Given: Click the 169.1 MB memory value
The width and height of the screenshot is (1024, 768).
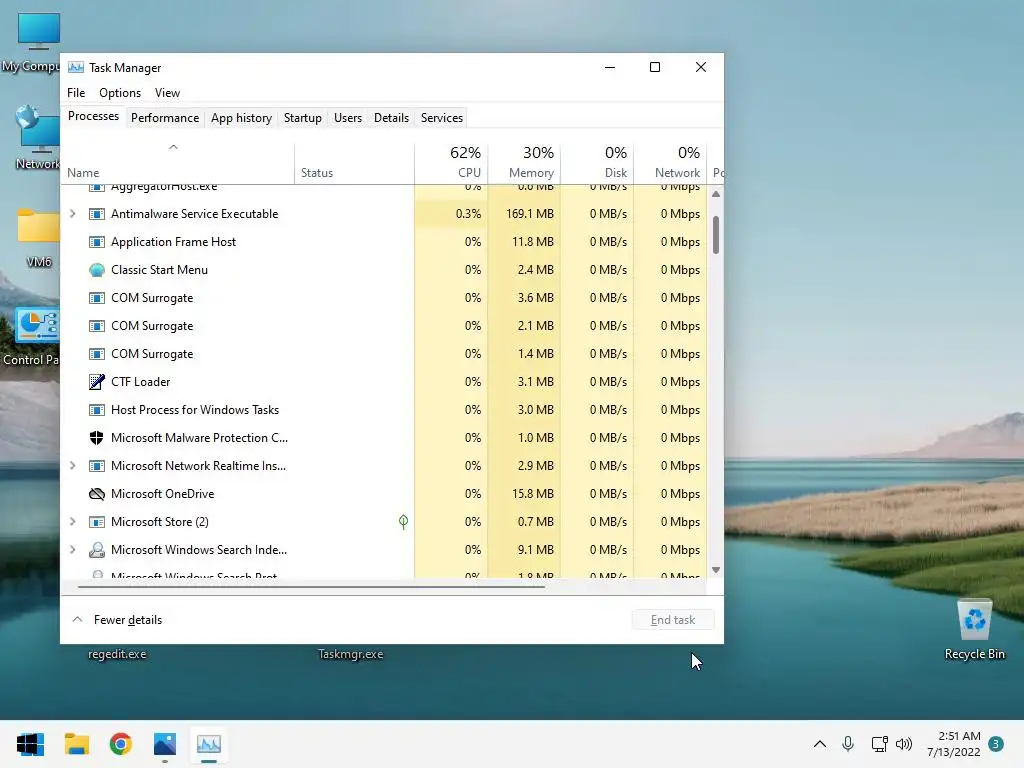Looking at the screenshot, I should pos(530,214).
